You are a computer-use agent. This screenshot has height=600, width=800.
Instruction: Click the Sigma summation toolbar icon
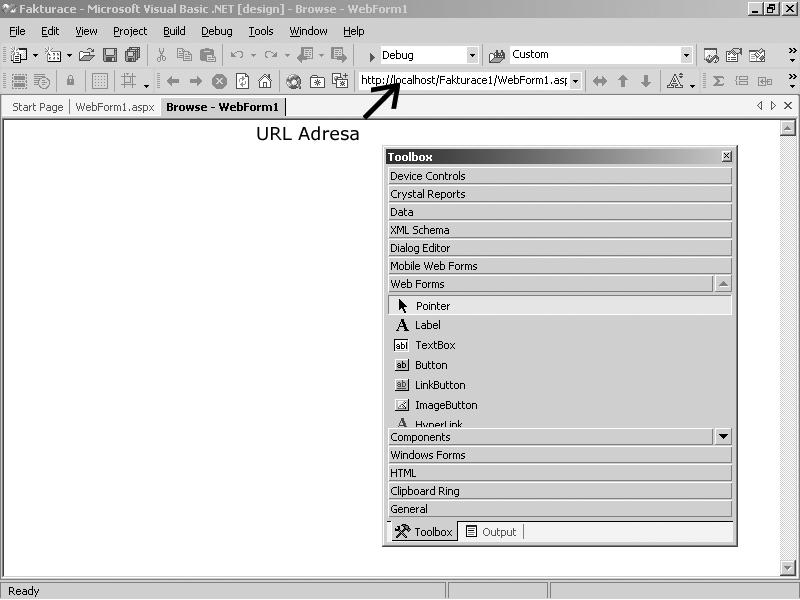click(718, 81)
